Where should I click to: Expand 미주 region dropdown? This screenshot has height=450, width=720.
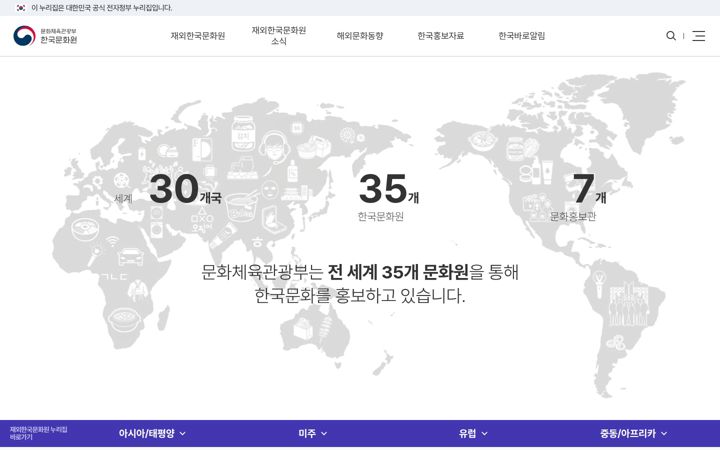coord(312,433)
